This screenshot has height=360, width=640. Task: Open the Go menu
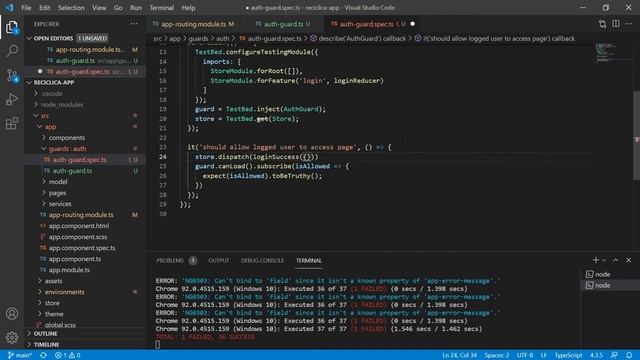118,8
